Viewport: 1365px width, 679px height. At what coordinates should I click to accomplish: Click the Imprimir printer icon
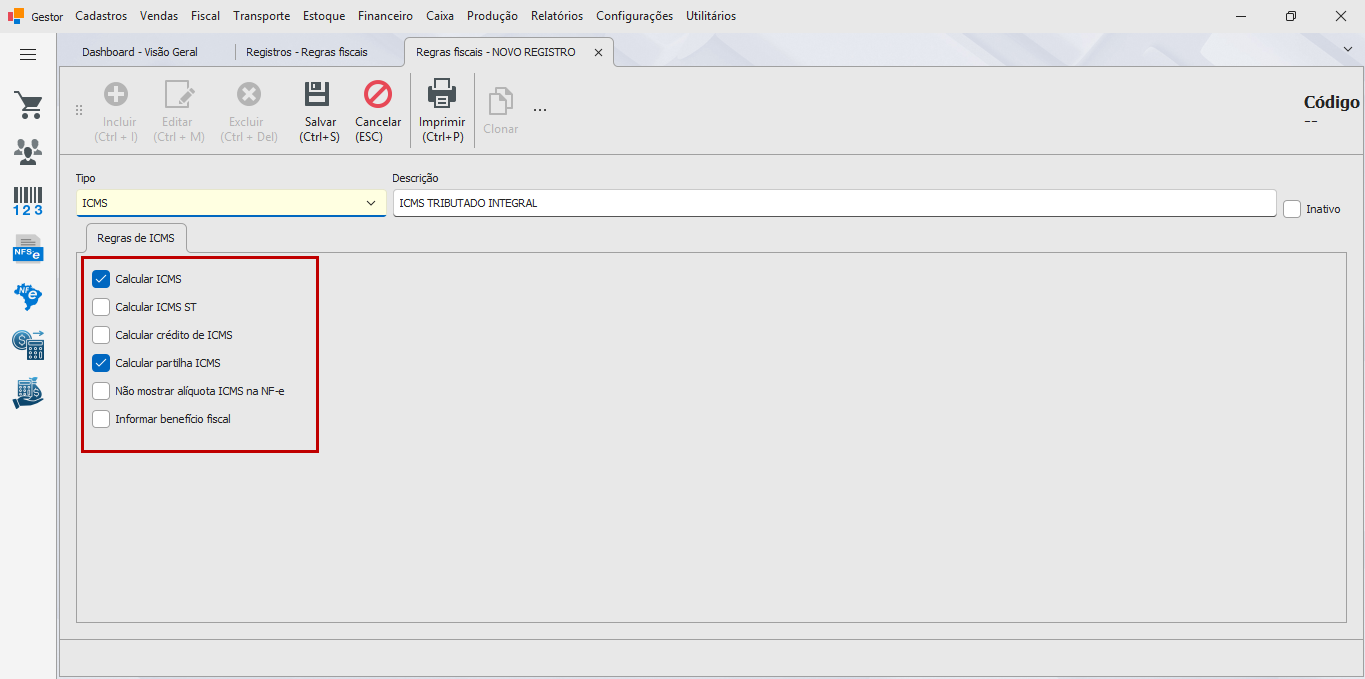442,95
